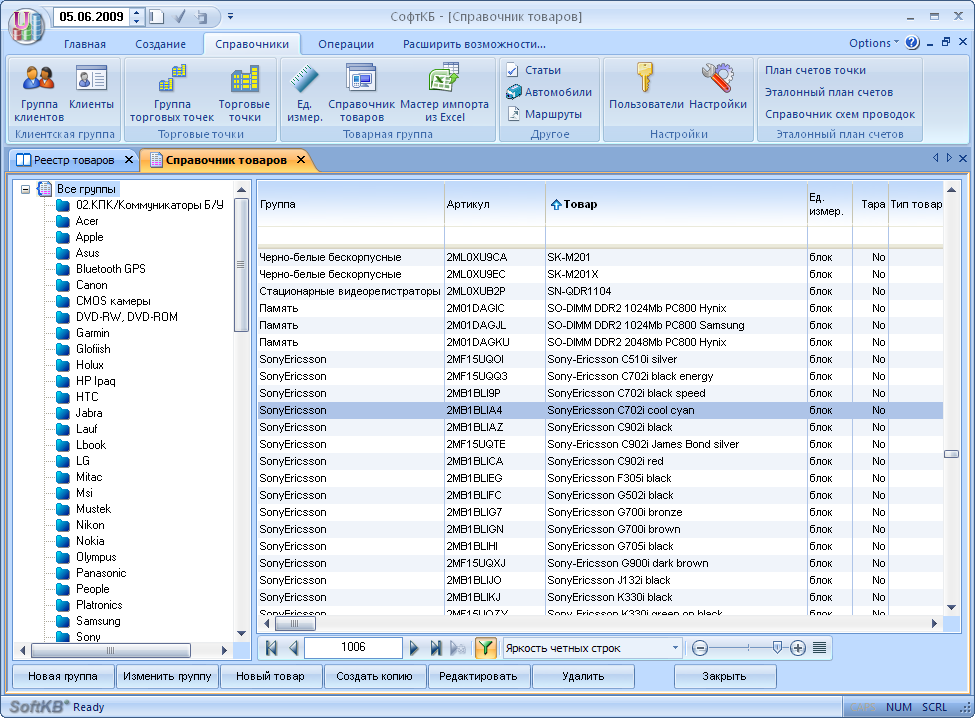Screen dimensions: 975x718
Task: Go to next record in navigator
Action: [414, 648]
